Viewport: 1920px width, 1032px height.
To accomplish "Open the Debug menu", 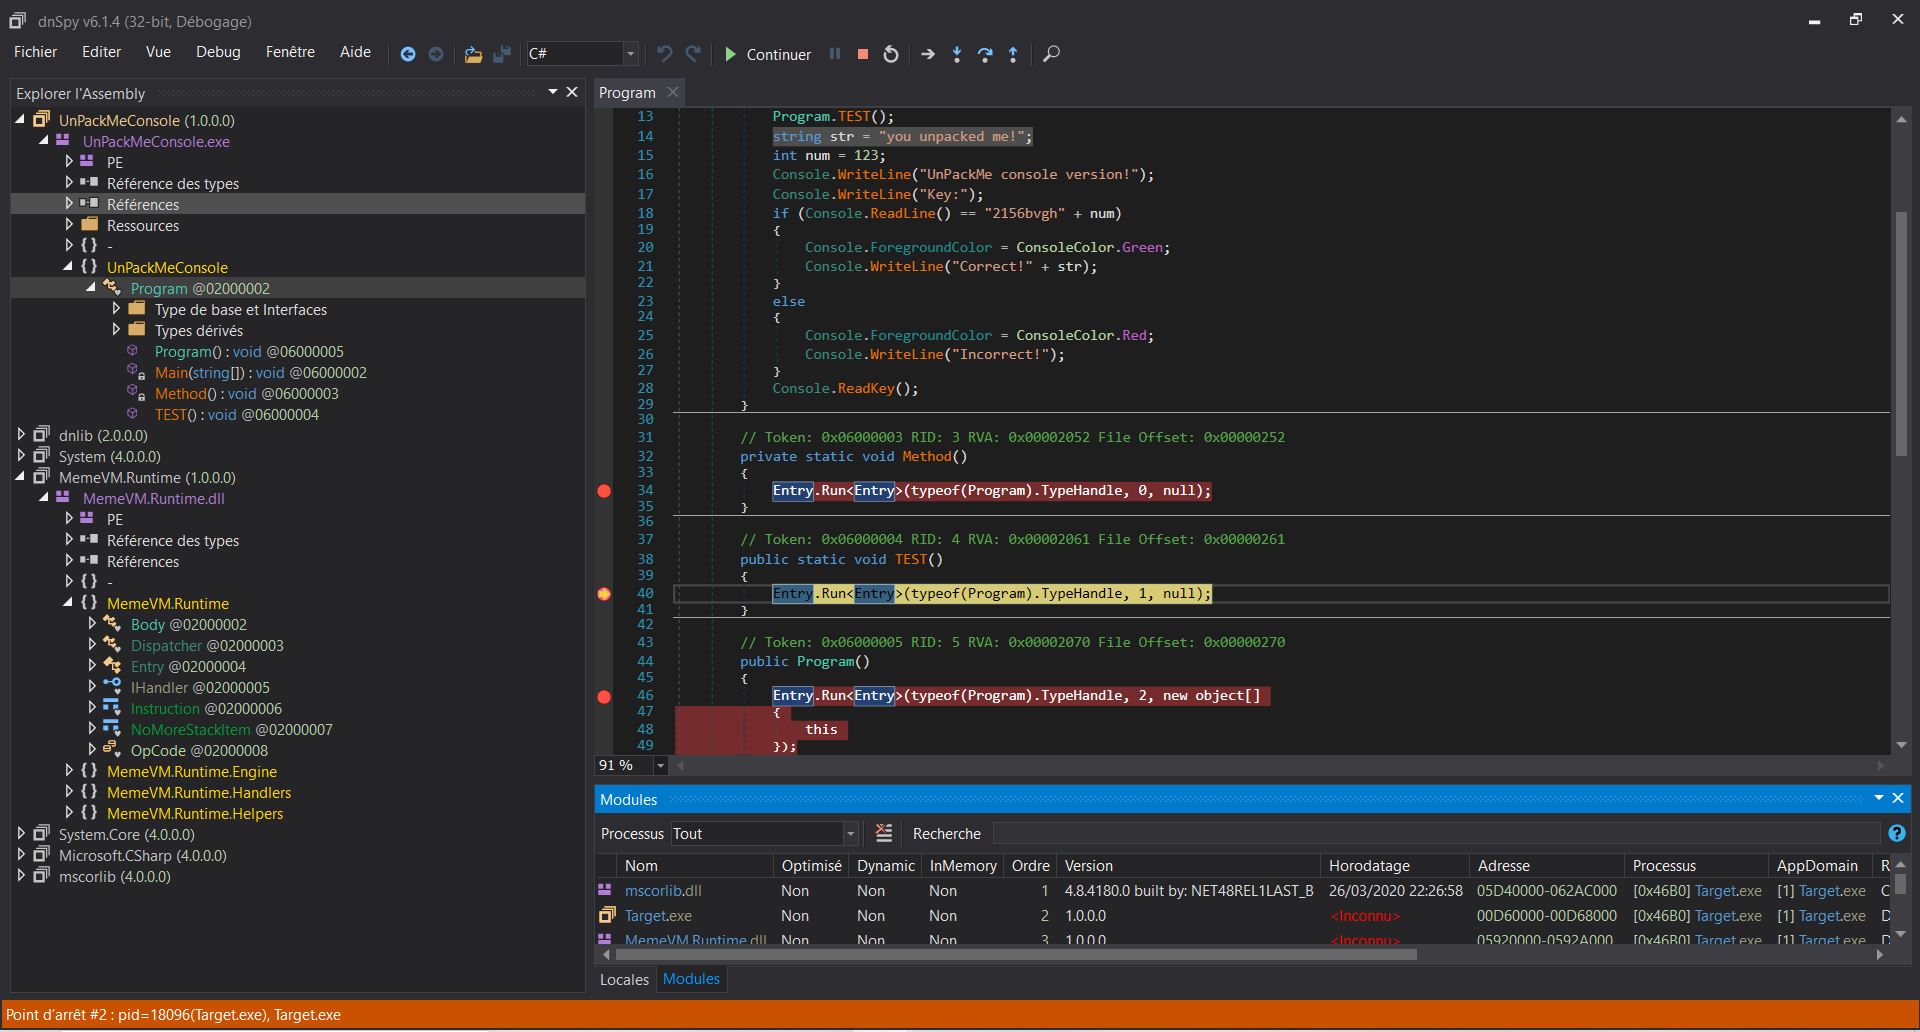I will [218, 52].
